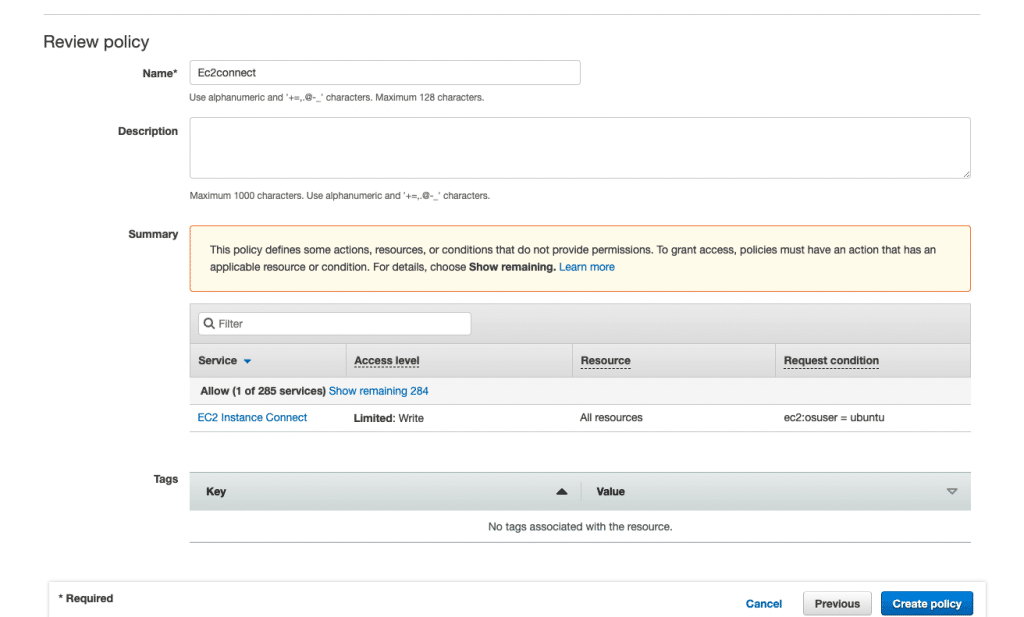The image size is (1024, 617).
Task: Go back with the Previous button
Action: point(837,604)
